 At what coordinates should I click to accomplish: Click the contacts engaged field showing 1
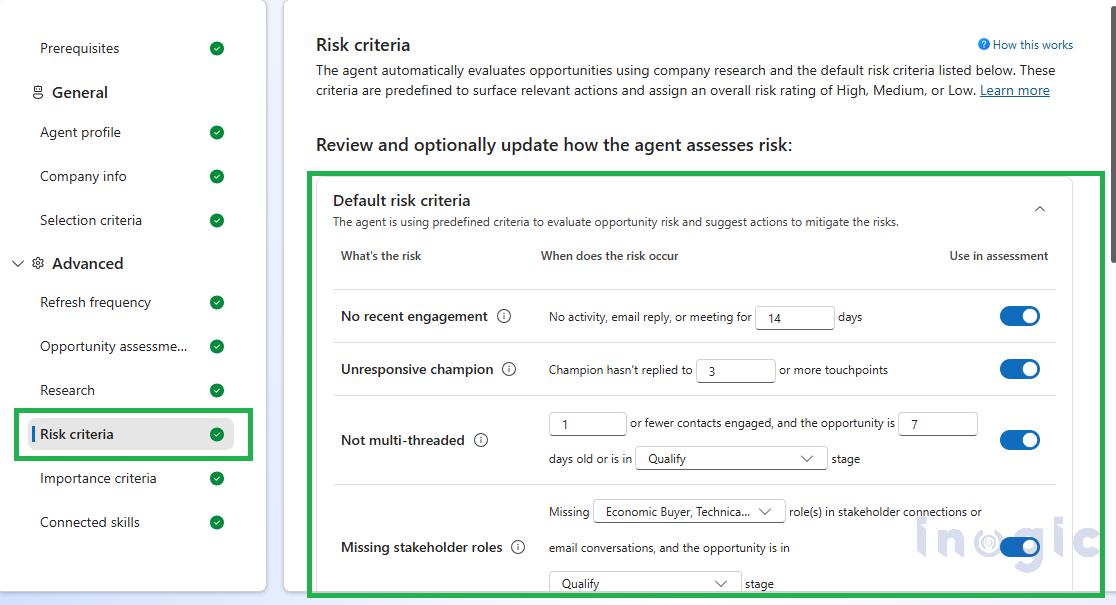[x=588, y=424]
